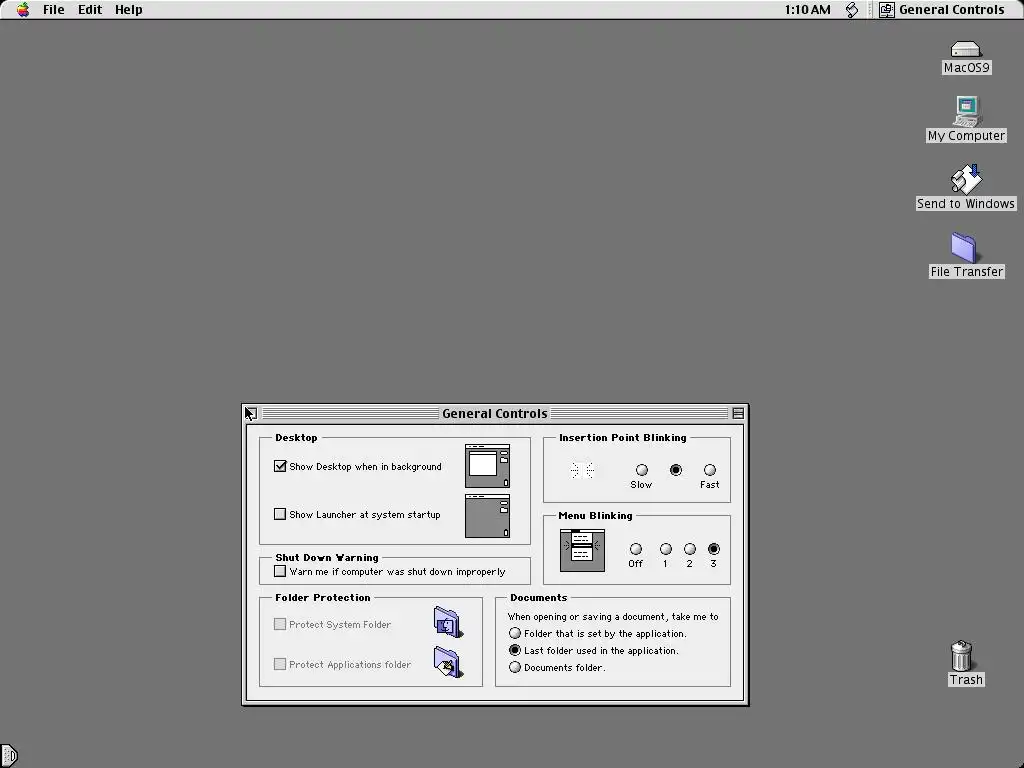Viewport: 1024px width, 768px height.
Task: Set menu blinking to 1
Action: [665, 549]
